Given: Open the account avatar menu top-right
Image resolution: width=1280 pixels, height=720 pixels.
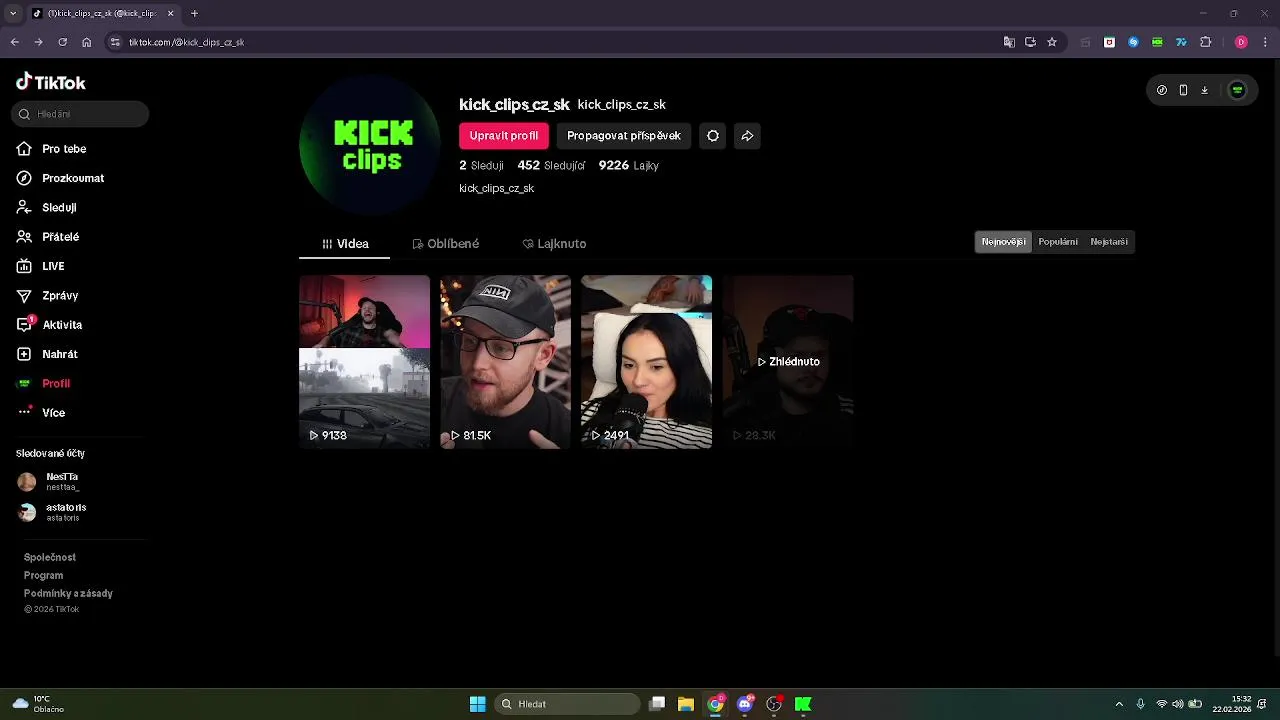Looking at the screenshot, I should (1237, 90).
